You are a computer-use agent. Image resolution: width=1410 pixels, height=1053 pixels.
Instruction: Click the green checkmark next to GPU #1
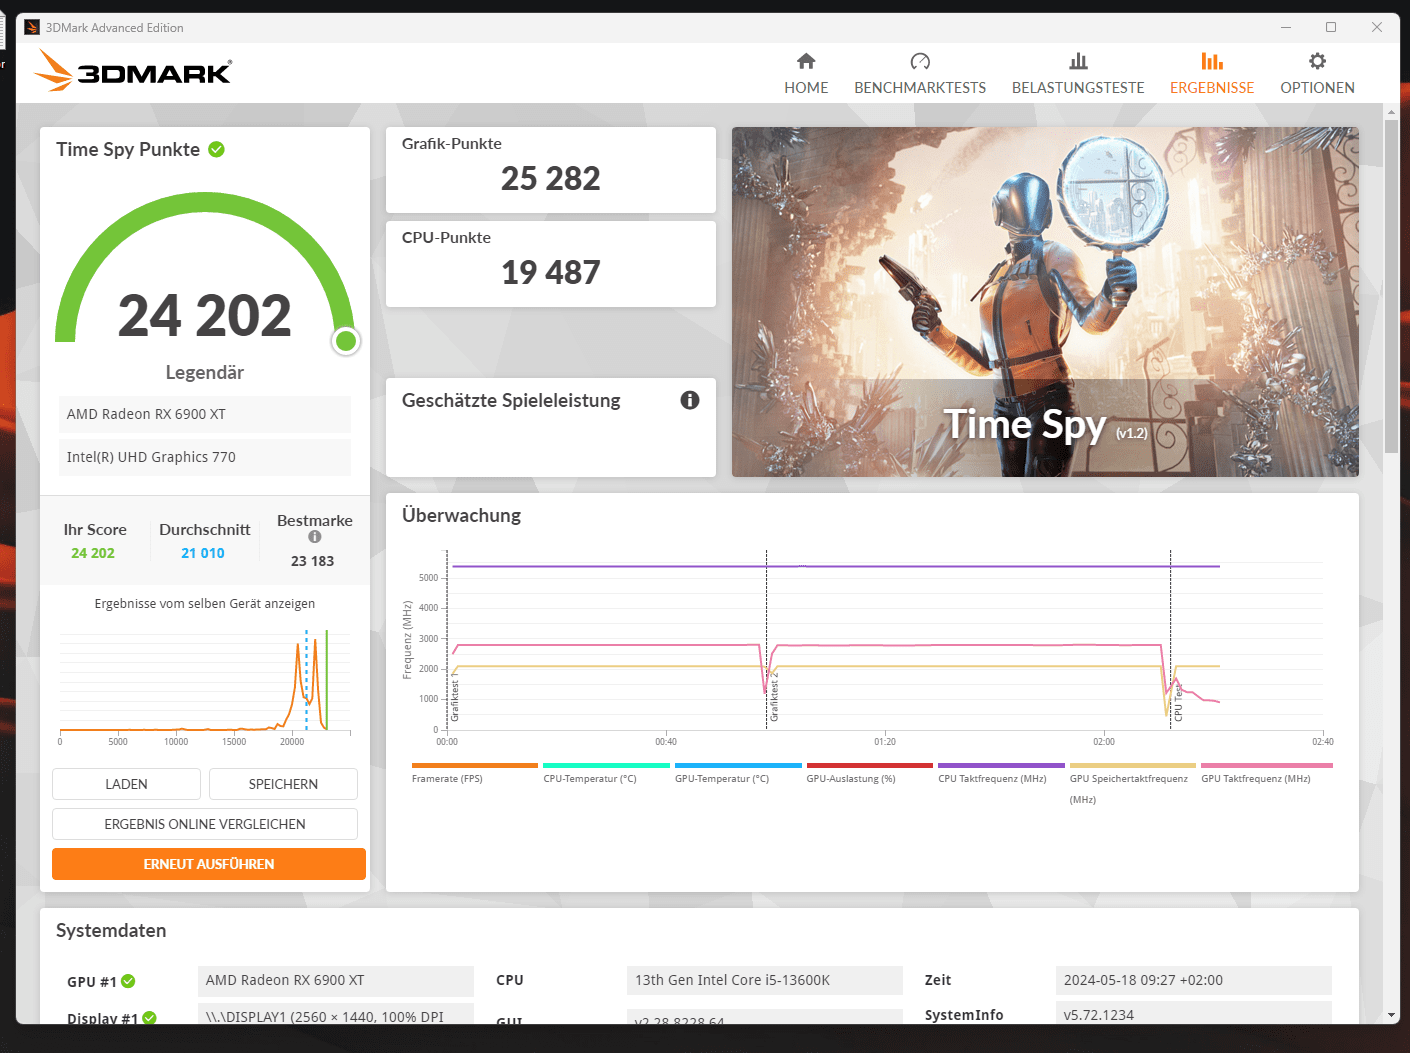128,981
